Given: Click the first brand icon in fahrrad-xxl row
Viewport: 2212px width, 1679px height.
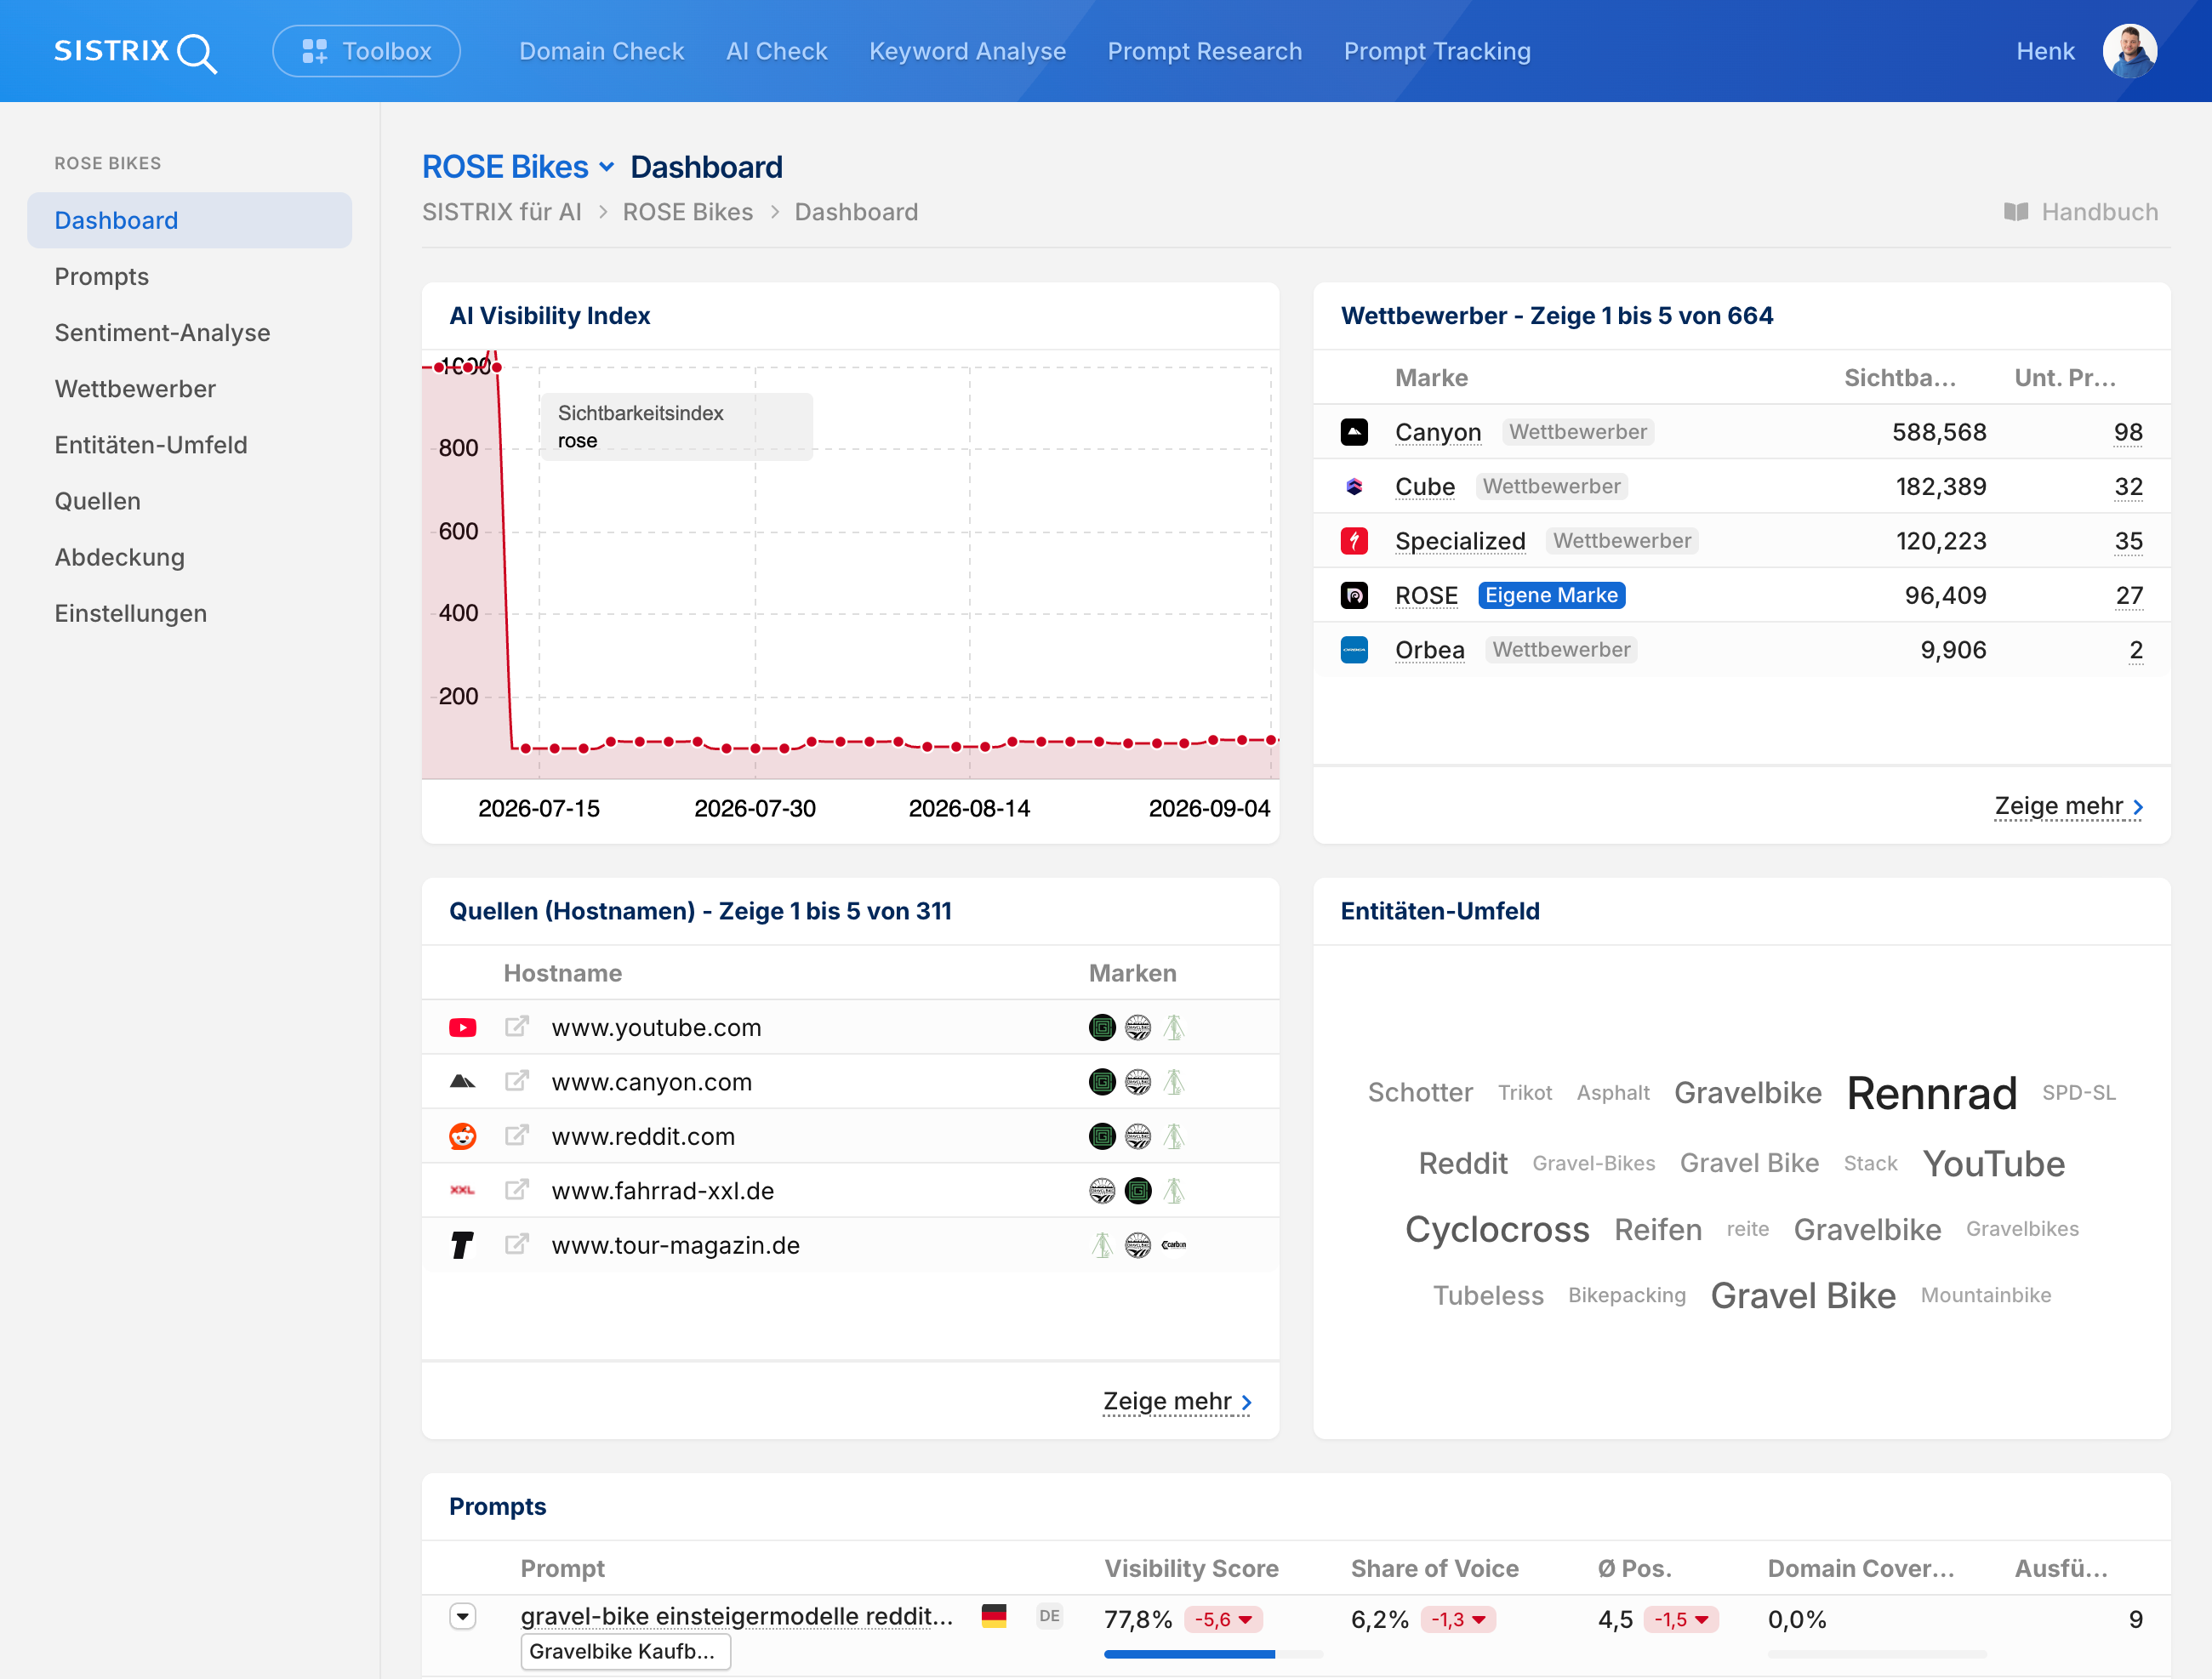Looking at the screenshot, I should (x=1102, y=1191).
